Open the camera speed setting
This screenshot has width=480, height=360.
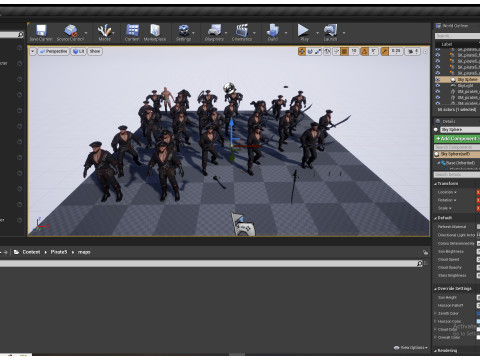click(x=413, y=51)
